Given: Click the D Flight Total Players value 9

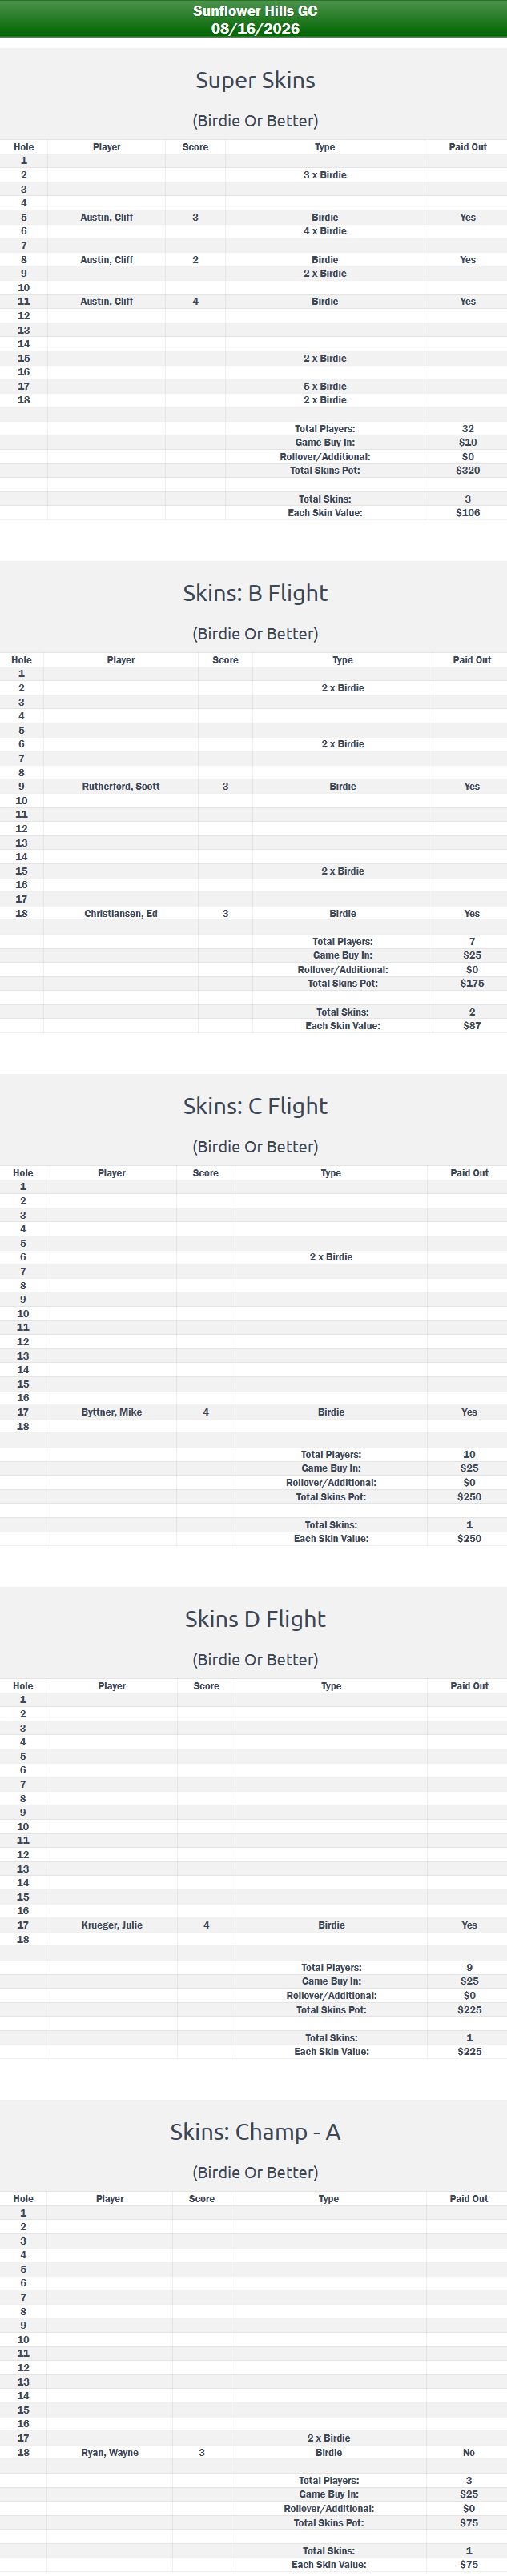Looking at the screenshot, I should (469, 1967).
